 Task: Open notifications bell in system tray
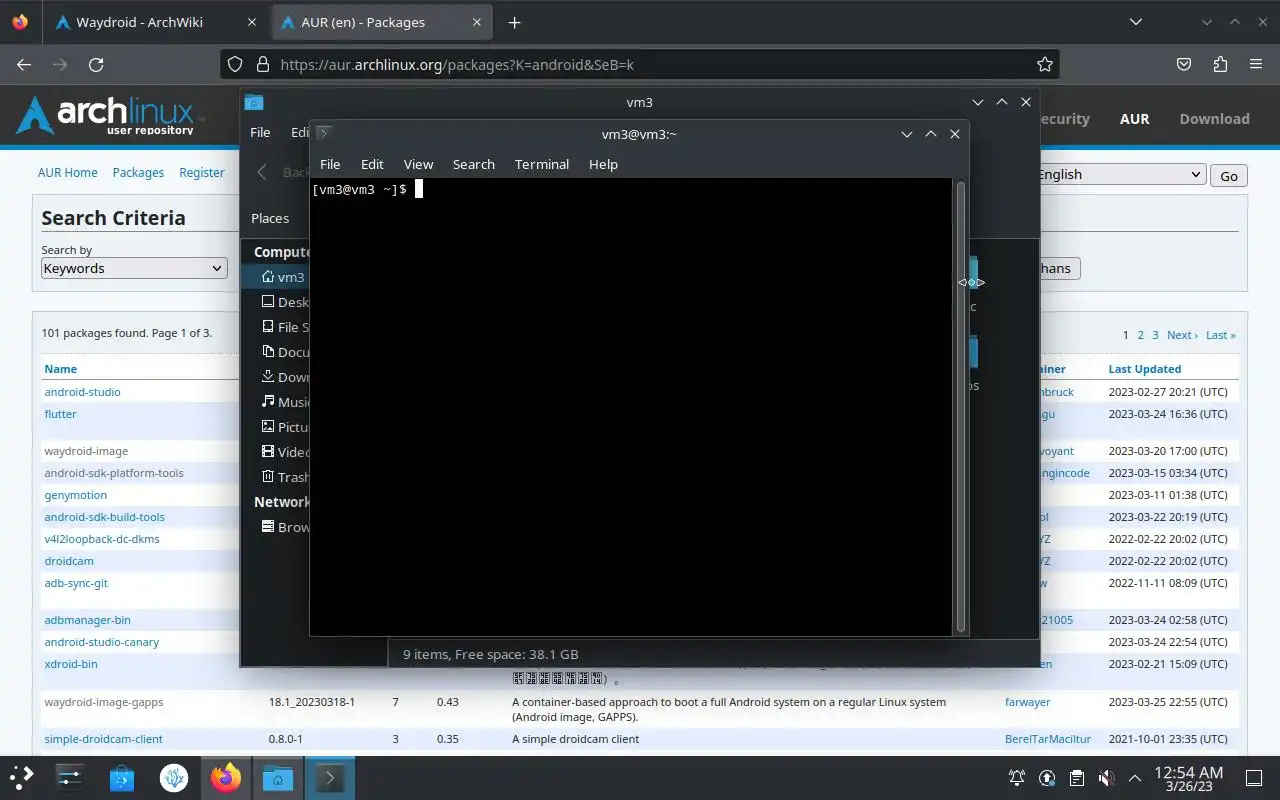coord(1017,777)
